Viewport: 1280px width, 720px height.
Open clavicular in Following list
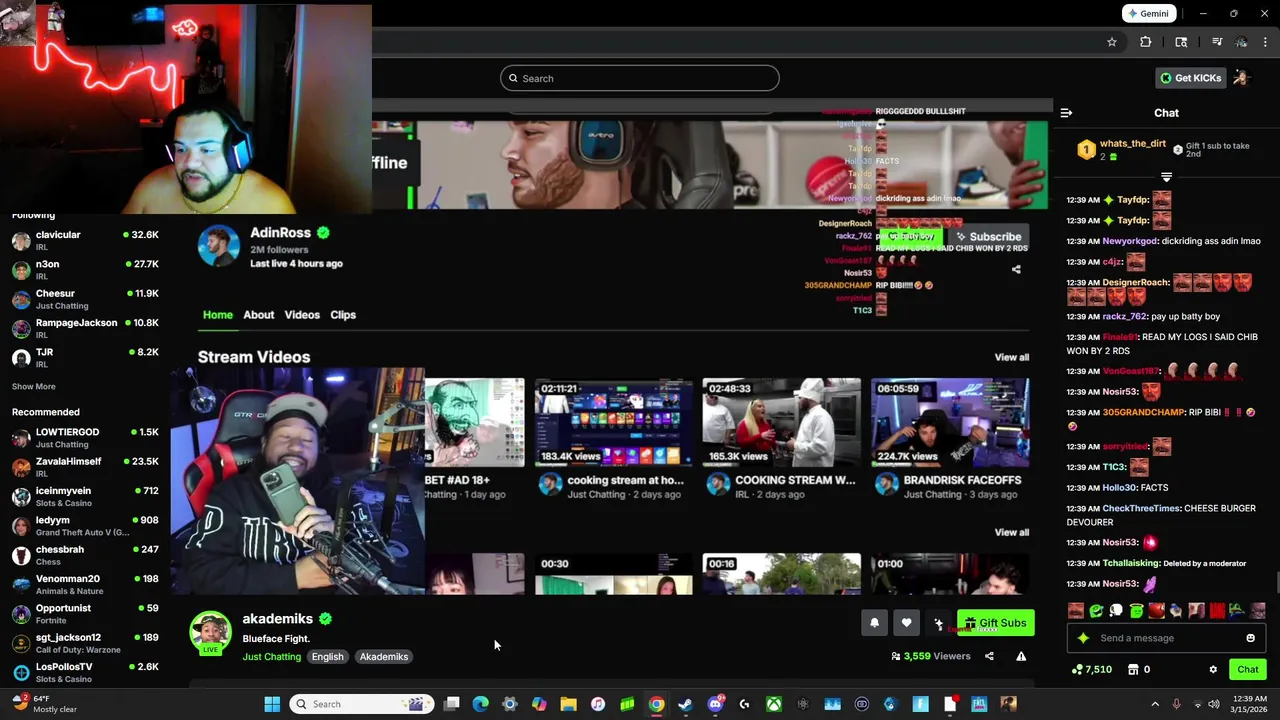pyautogui.click(x=85, y=240)
